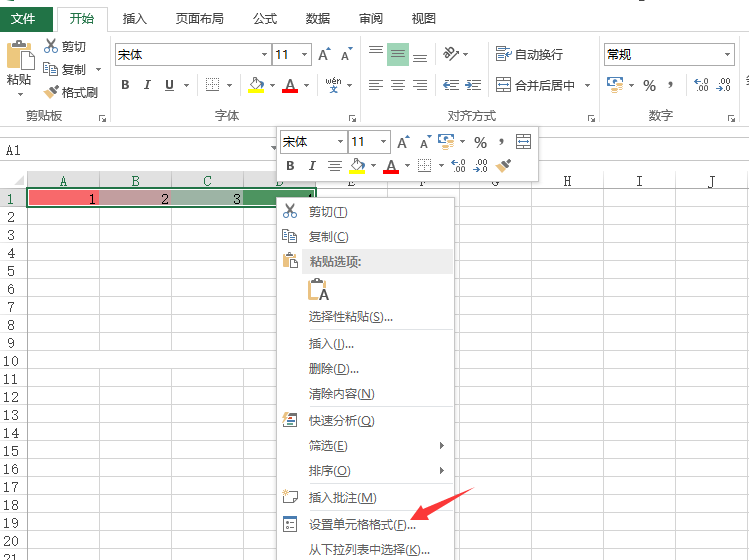Choose Insert Comment (插入批注) in context menu

point(365,497)
